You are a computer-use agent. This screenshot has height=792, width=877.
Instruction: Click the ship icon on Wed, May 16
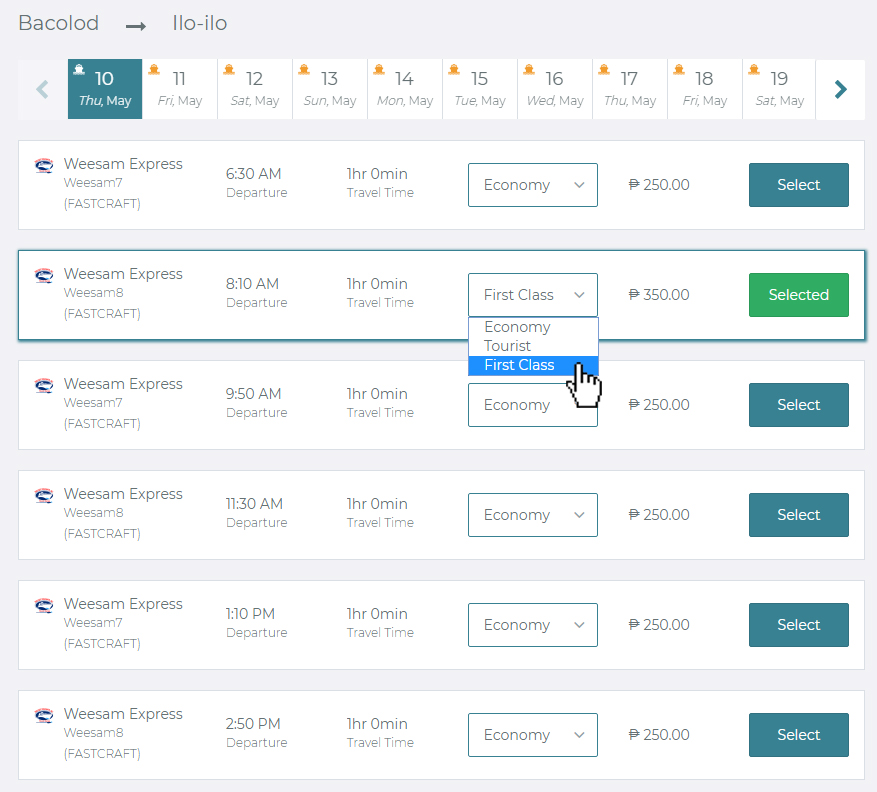pos(529,69)
